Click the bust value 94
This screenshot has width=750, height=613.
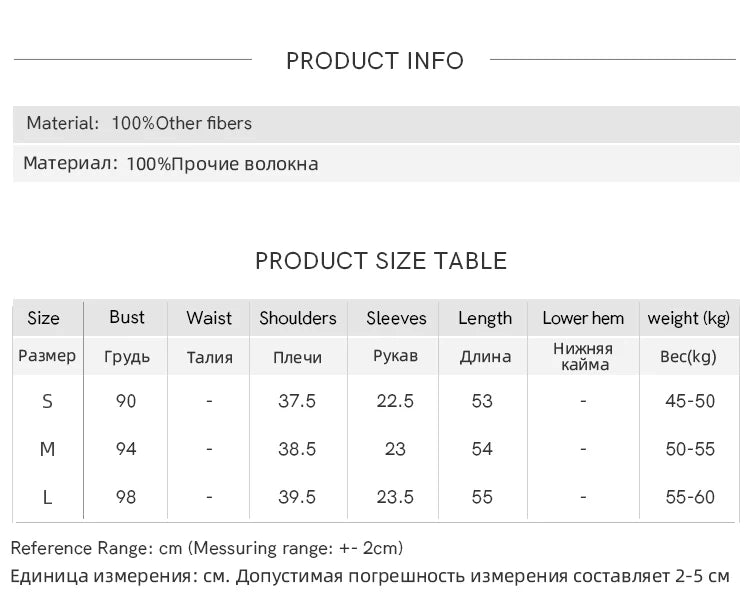pos(126,449)
